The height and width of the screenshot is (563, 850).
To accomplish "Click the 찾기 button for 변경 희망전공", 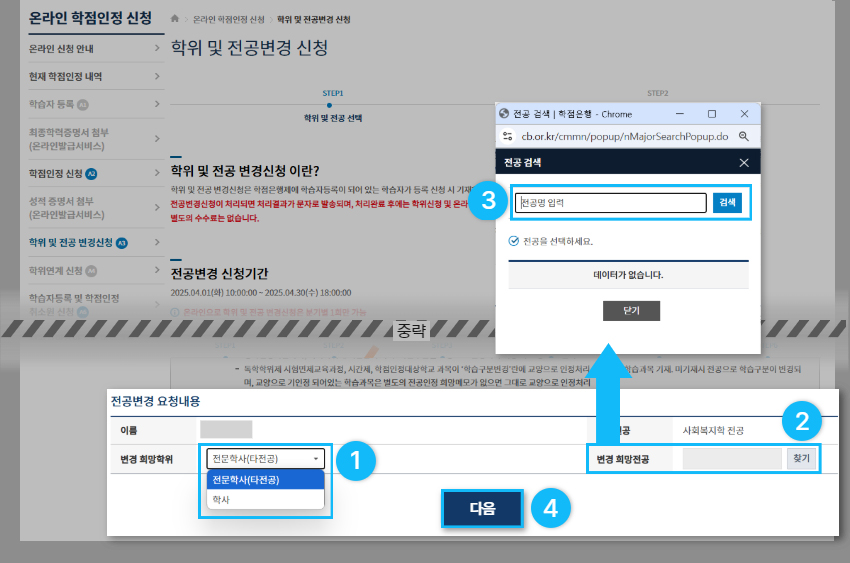I will pyautogui.click(x=801, y=458).
